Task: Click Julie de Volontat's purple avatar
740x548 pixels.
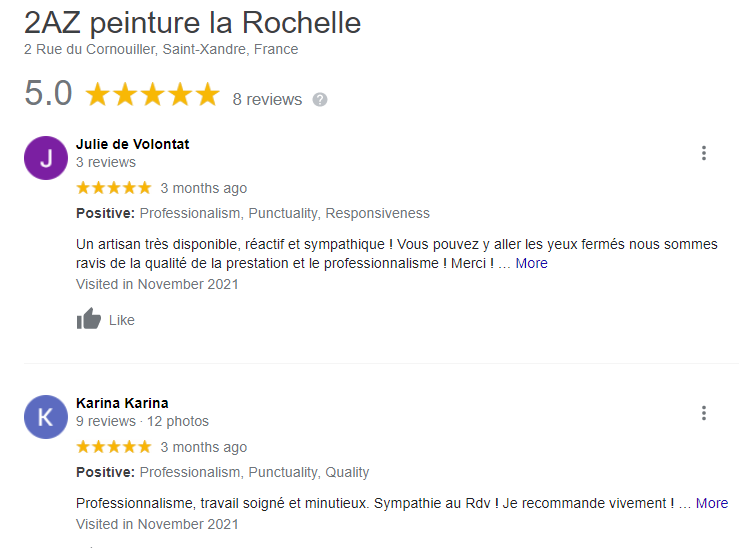Action: coord(45,158)
